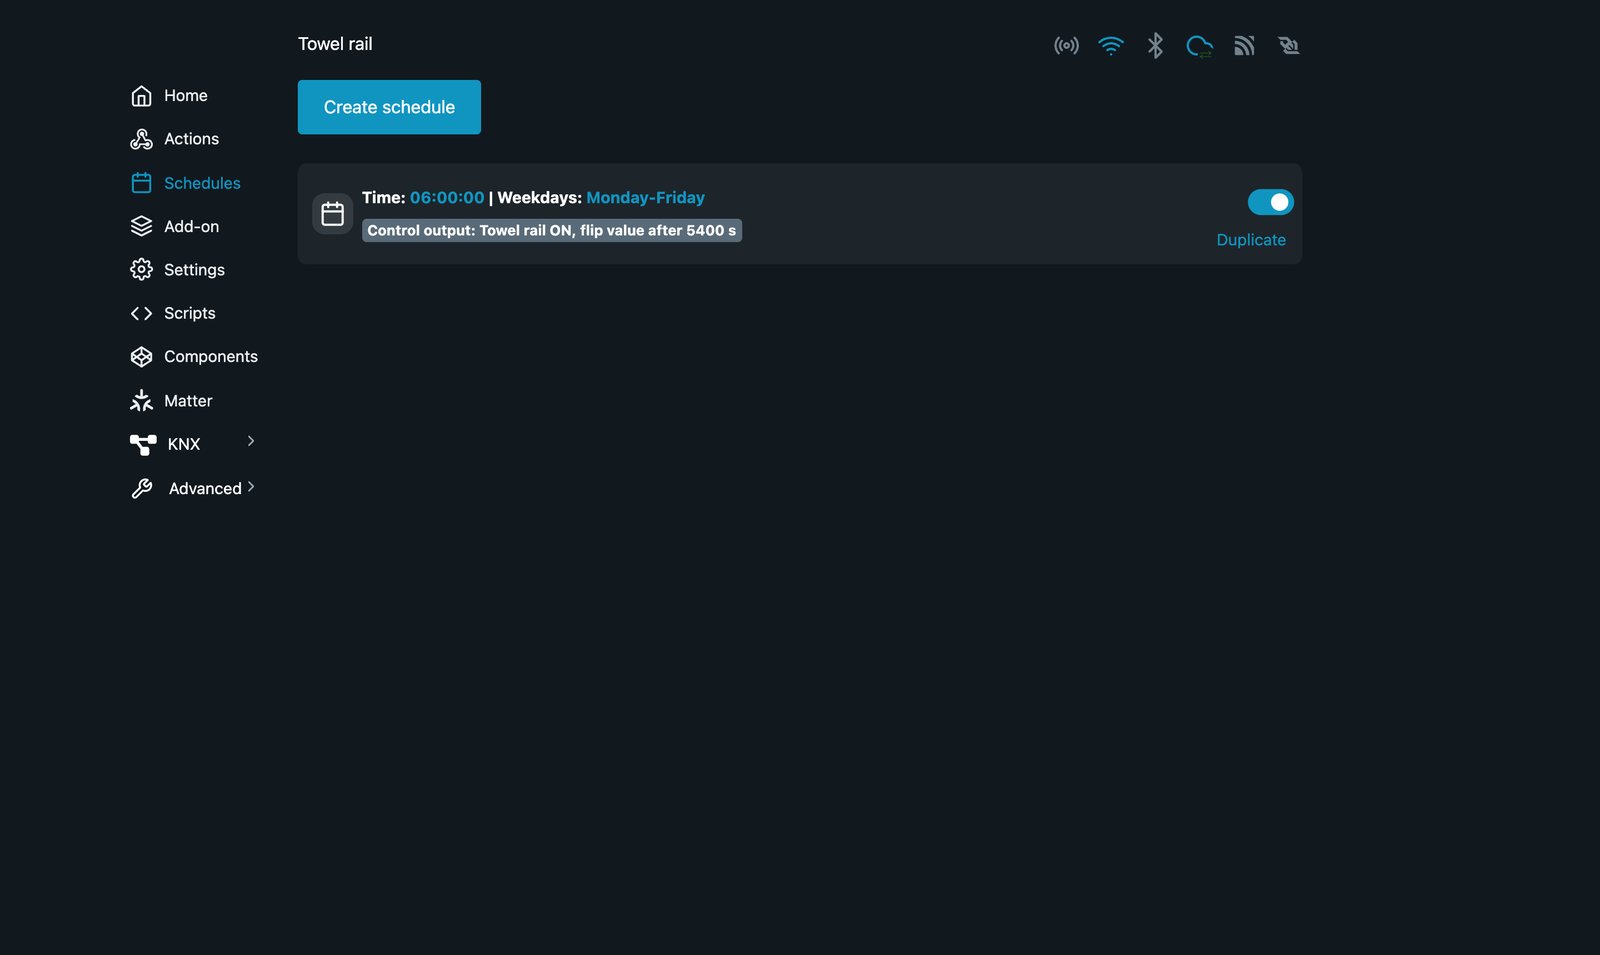Viewport: 1600px width, 955px height.
Task: Click the Wi-Fi status icon
Action: 1111,45
